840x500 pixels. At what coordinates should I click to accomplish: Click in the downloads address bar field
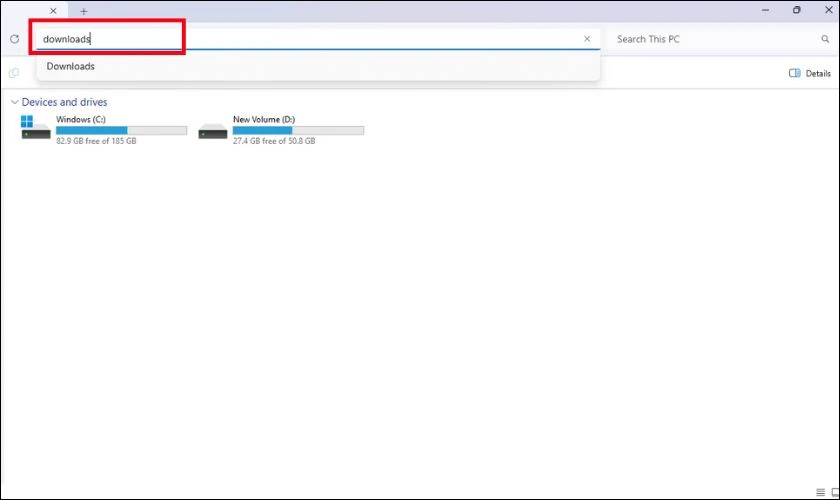(311, 39)
